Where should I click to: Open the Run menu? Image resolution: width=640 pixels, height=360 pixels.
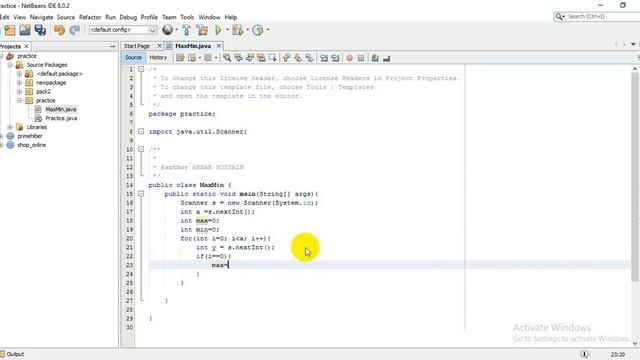coord(110,17)
